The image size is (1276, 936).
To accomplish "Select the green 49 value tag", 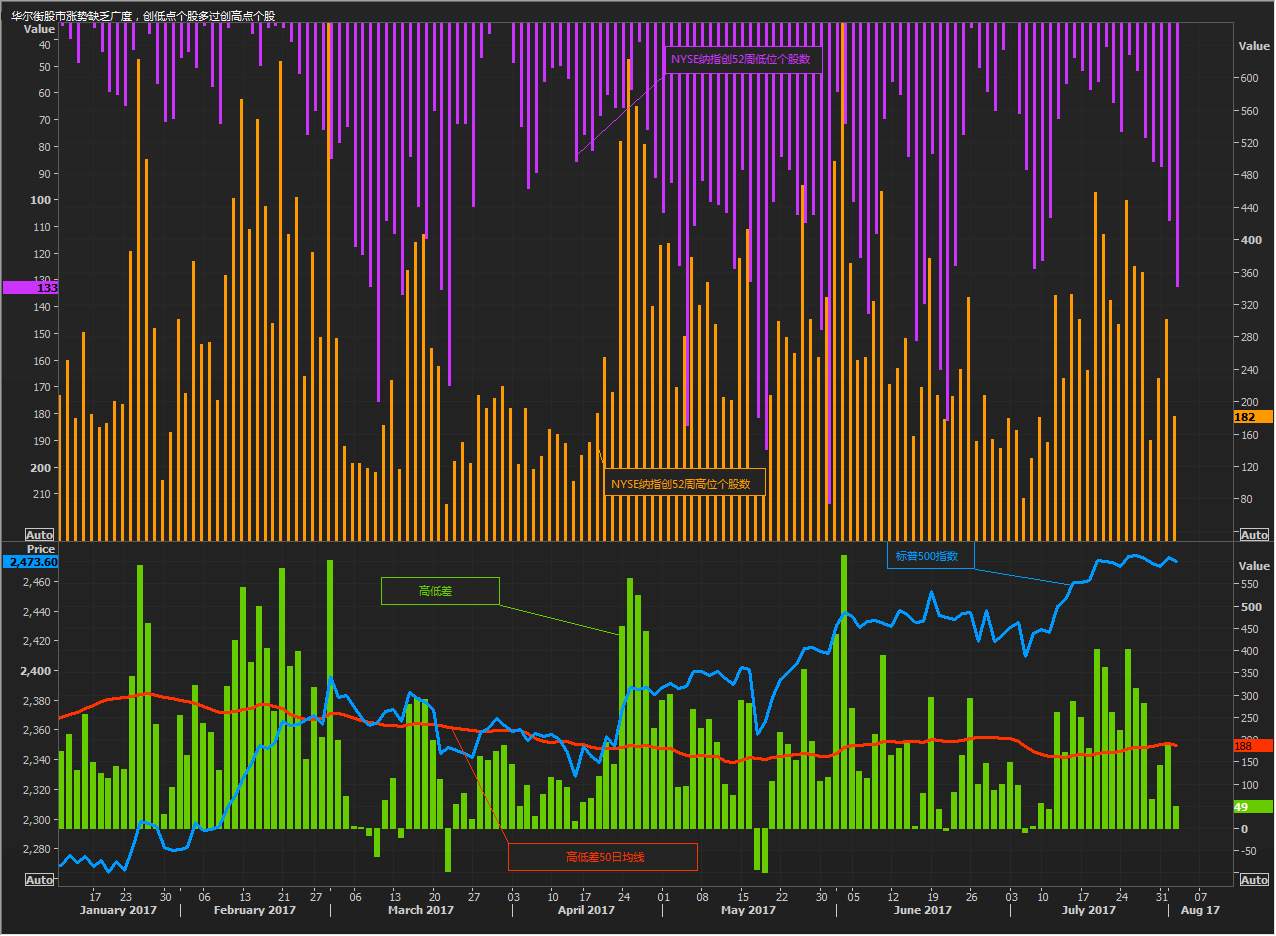I will pyautogui.click(x=1253, y=807).
